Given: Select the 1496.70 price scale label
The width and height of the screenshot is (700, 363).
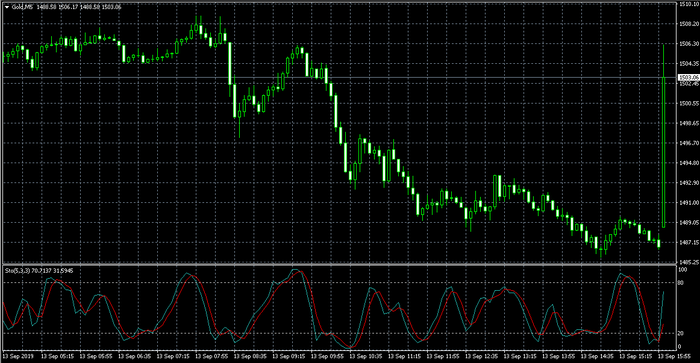Looking at the screenshot, I should (x=689, y=143).
